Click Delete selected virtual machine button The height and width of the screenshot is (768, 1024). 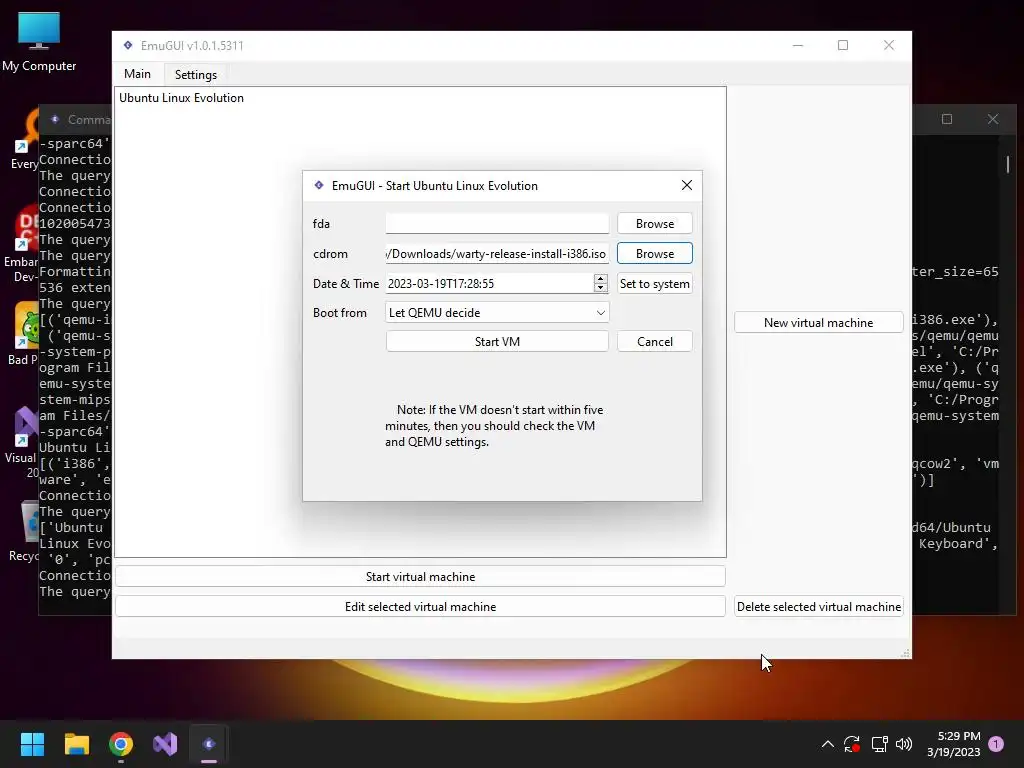818,607
